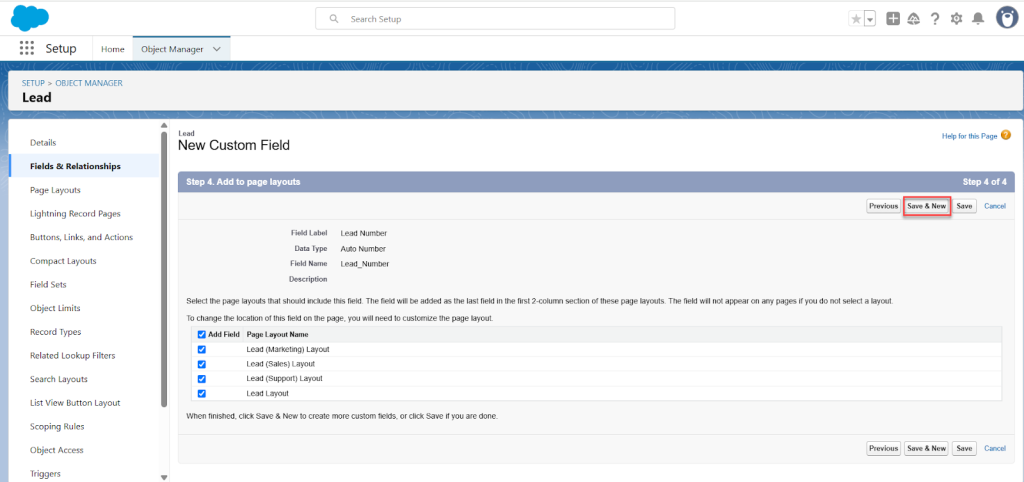
Task: Click into the Search Setup field
Action: [495, 19]
